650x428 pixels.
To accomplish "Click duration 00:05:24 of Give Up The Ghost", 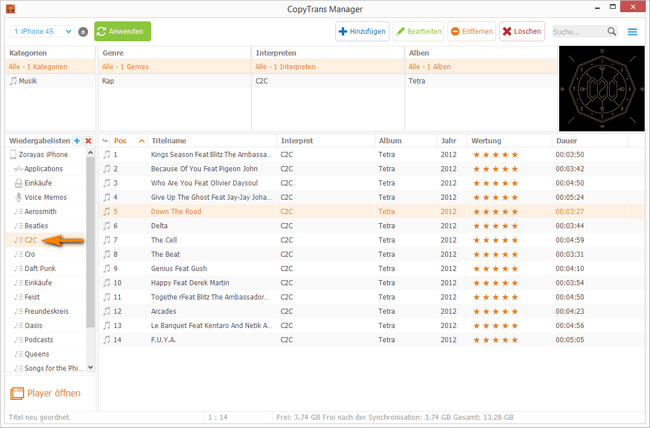I will click(570, 197).
